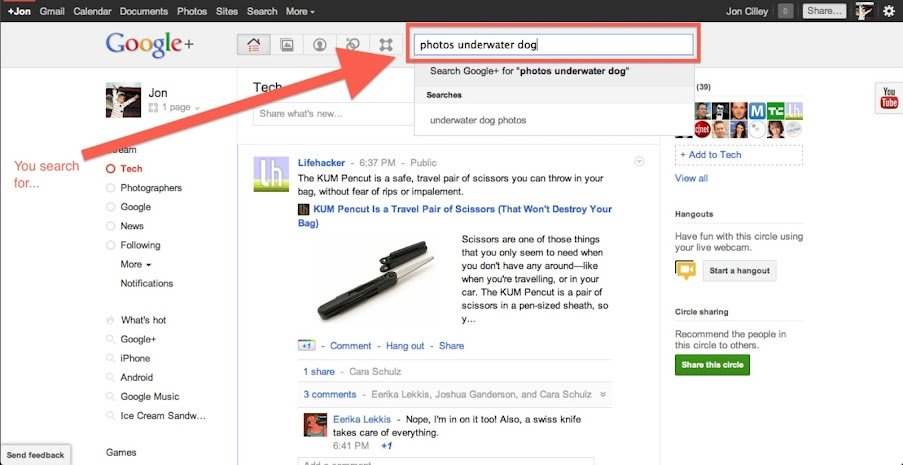Image resolution: width=903 pixels, height=465 pixels.
Task: Click the +1 button under Lifehacker post
Action: coord(306,346)
